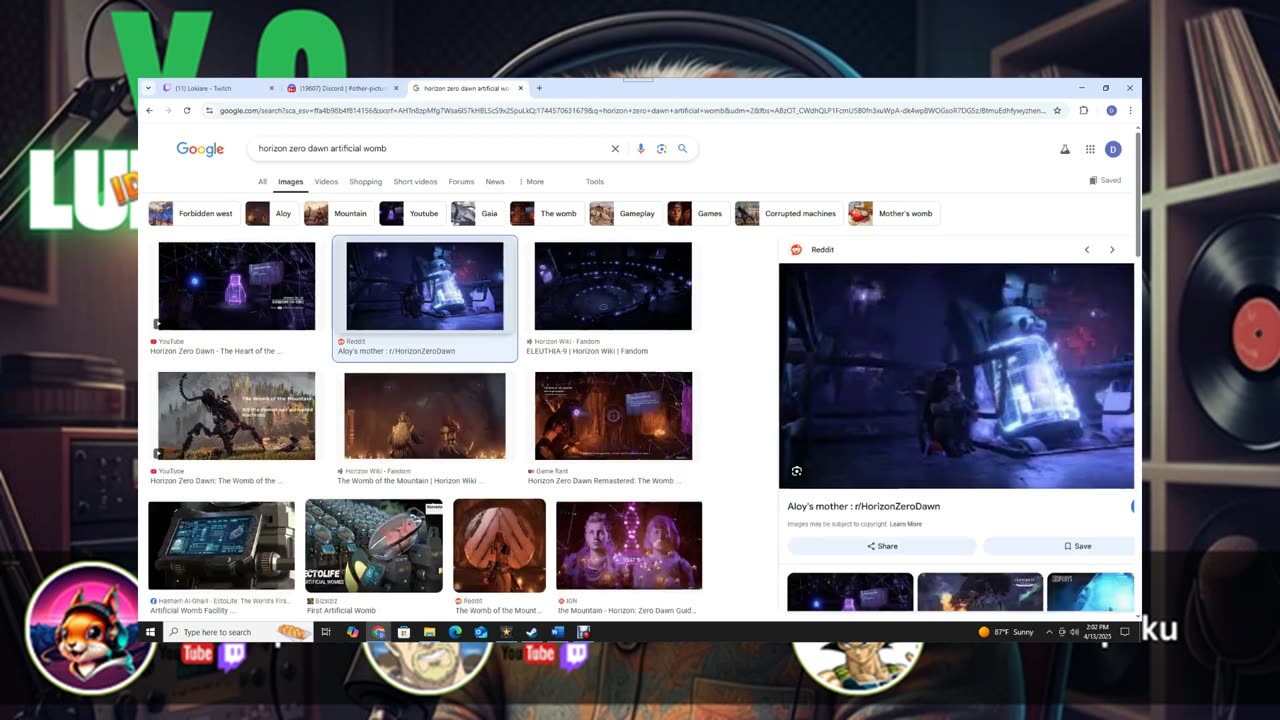Filter images by Aloy chip
Image resolution: width=1280 pixels, height=720 pixels.
272,214
